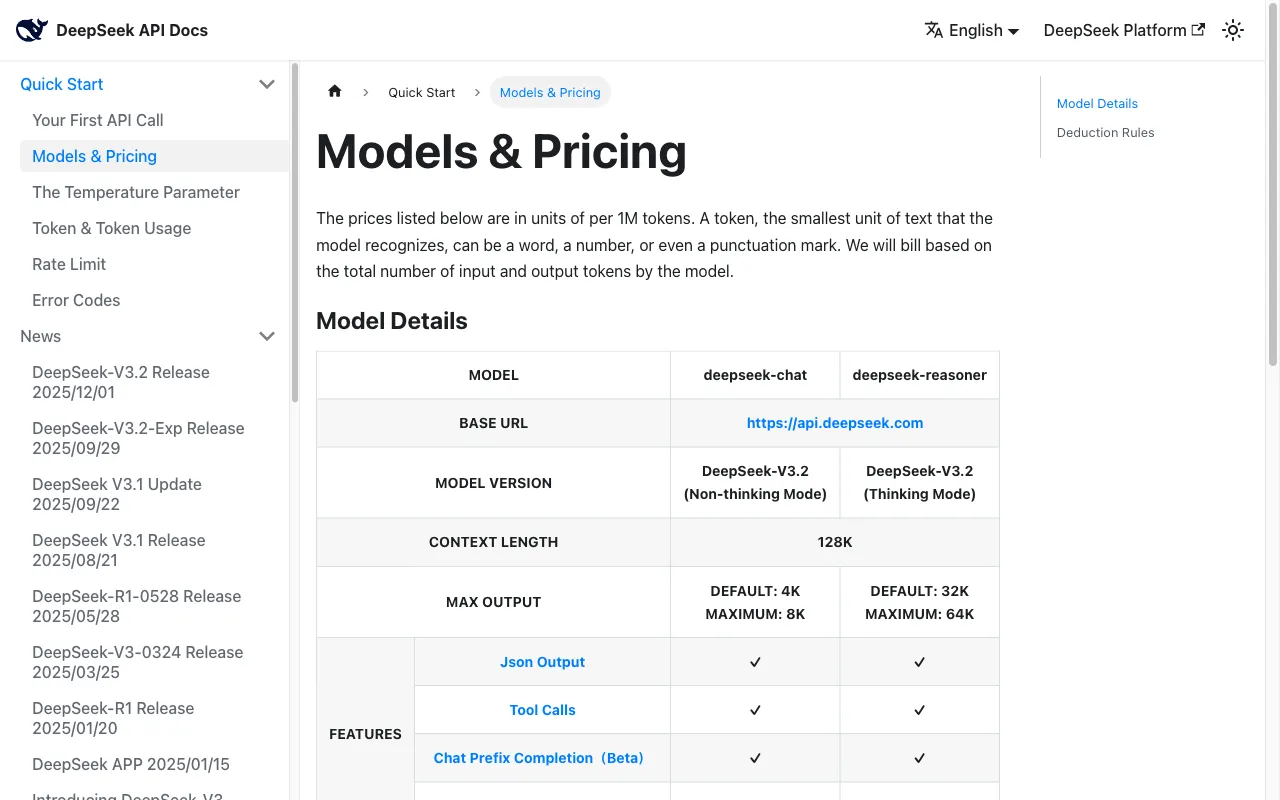Click the language translate icon
This screenshot has height=800, width=1280.
coord(934,30)
